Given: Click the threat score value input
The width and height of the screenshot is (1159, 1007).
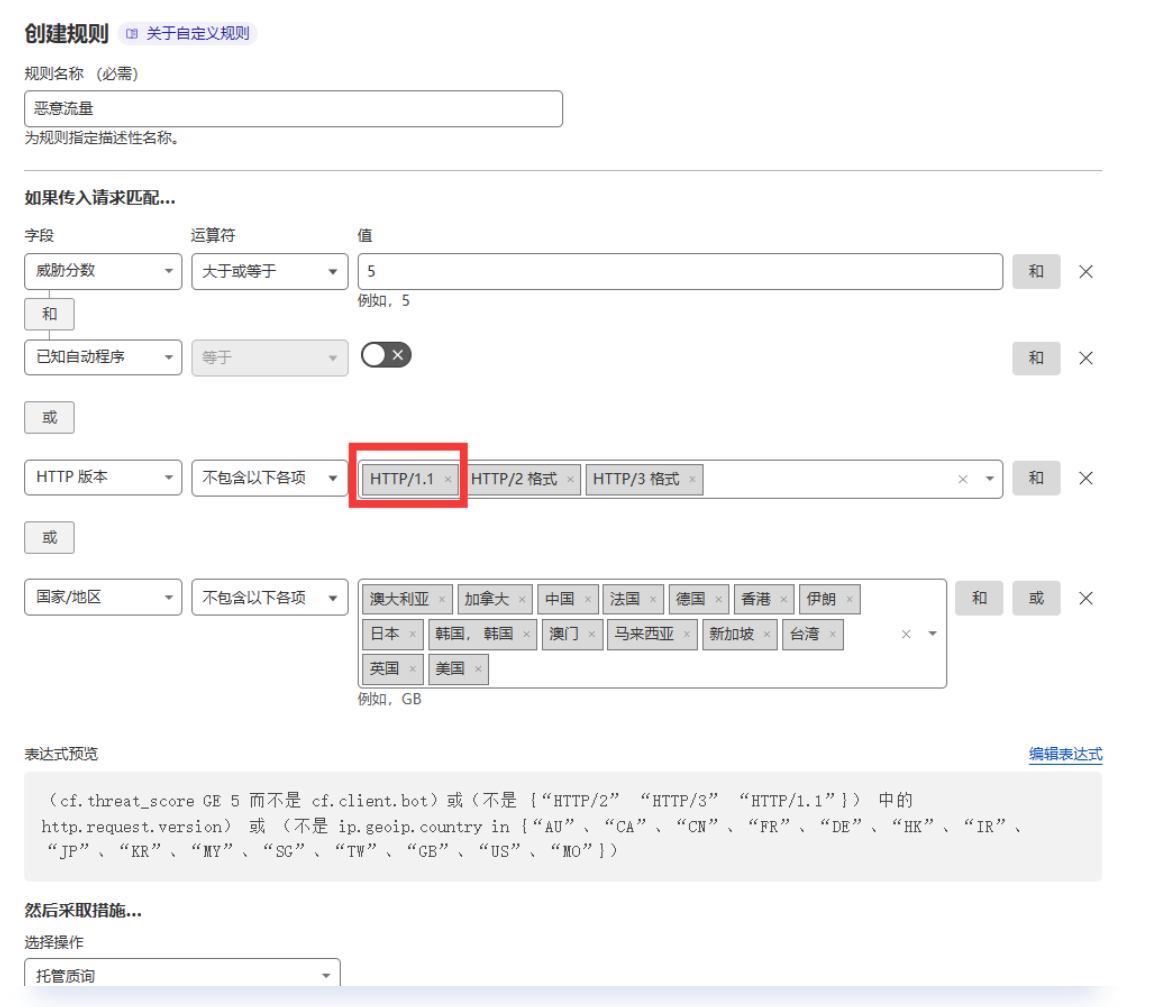Looking at the screenshot, I should (x=680, y=271).
